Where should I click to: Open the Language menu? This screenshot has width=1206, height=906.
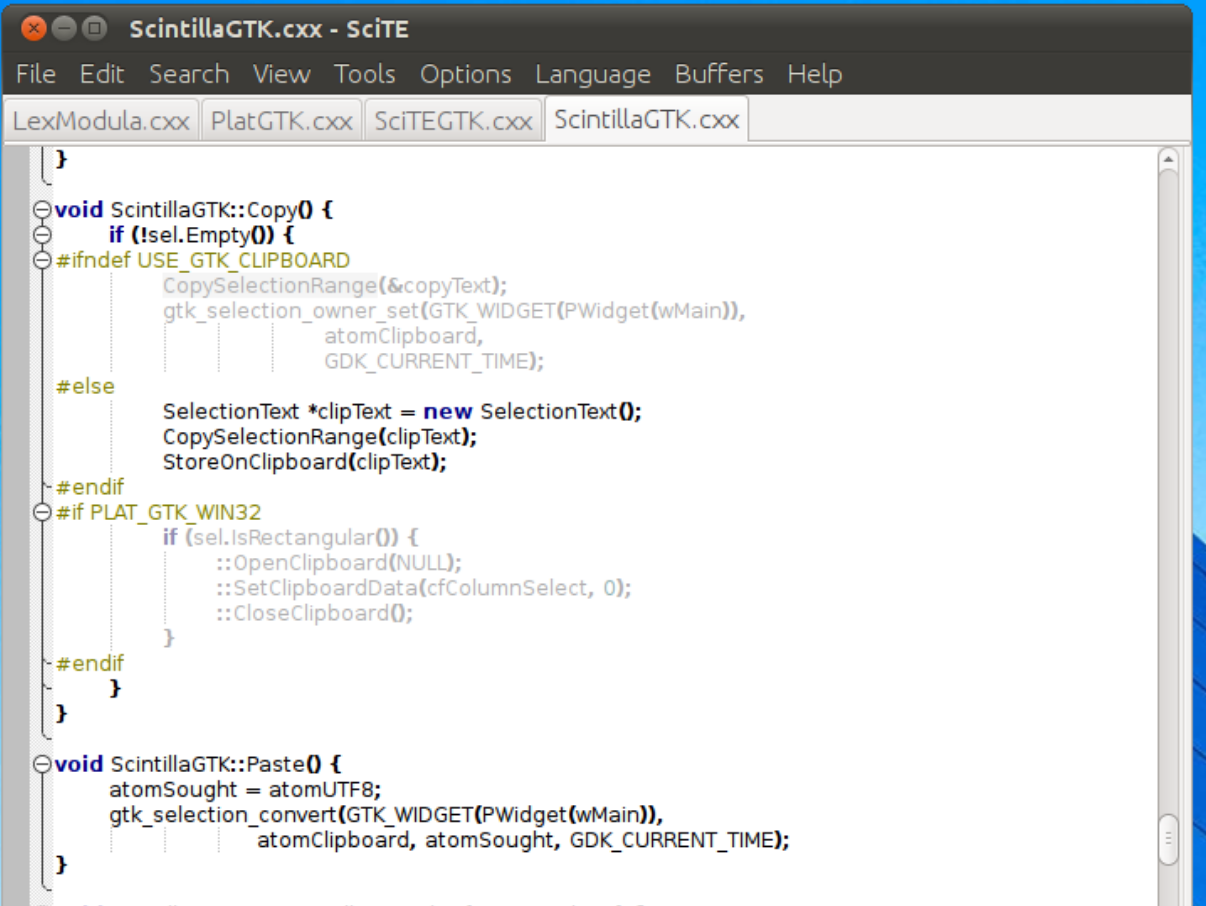point(592,74)
